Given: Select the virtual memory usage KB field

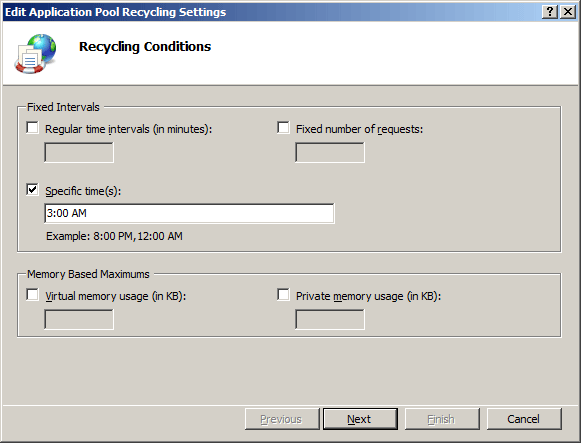Looking at the screenshot, I should (x=79, y=320).
